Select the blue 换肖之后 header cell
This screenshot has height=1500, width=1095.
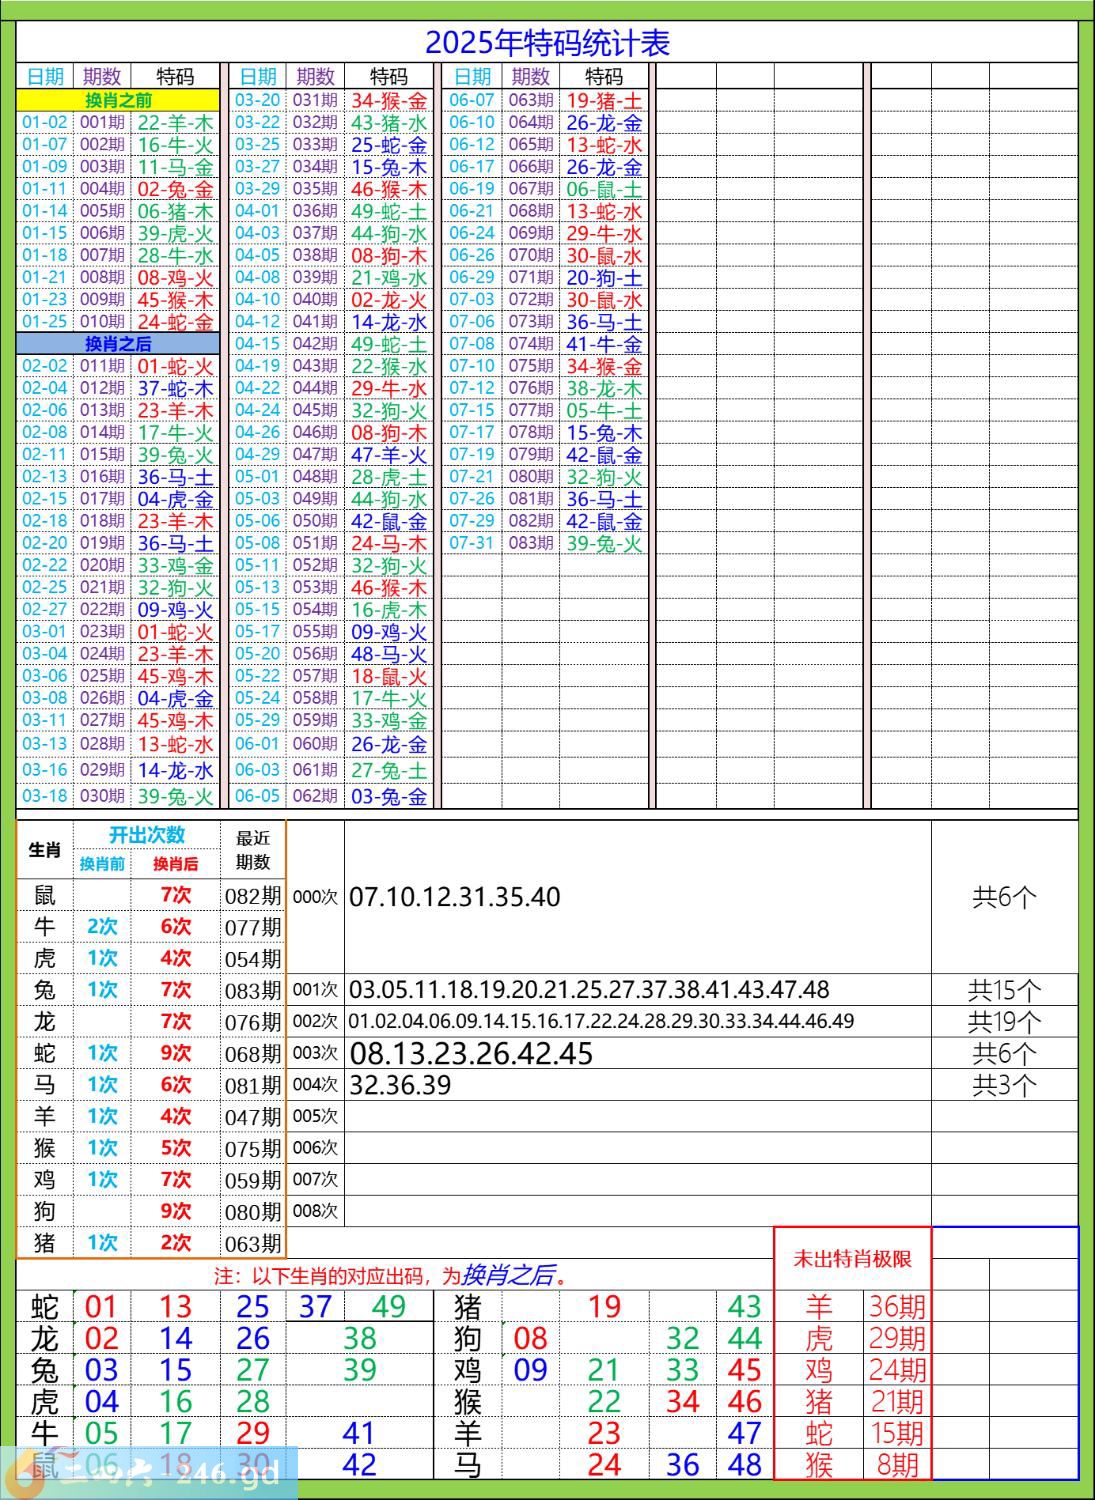[x=118, y=343]
